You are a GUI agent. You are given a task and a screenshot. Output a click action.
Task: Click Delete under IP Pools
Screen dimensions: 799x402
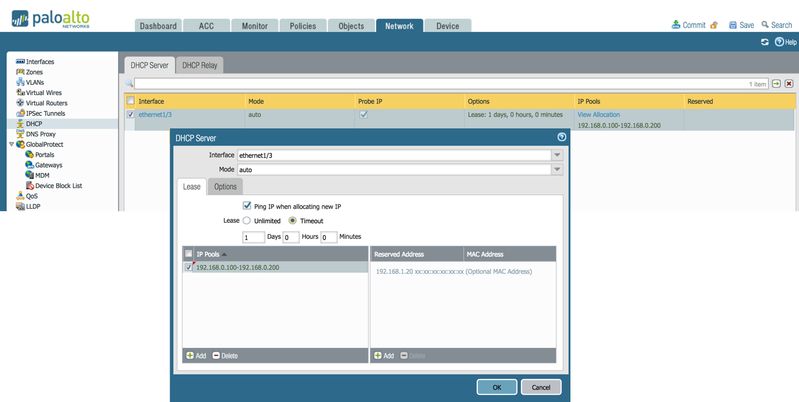click(x=225, y=356)
